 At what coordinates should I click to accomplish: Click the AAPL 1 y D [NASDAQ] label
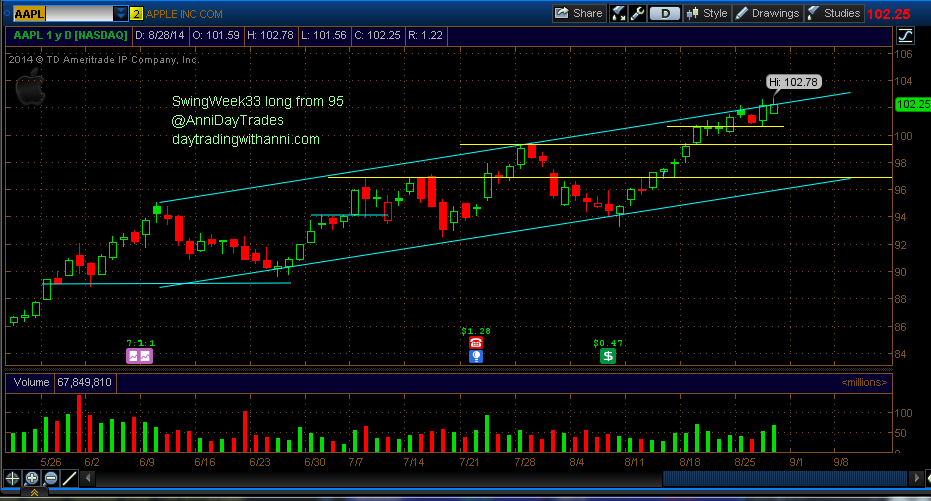(70, 36)
